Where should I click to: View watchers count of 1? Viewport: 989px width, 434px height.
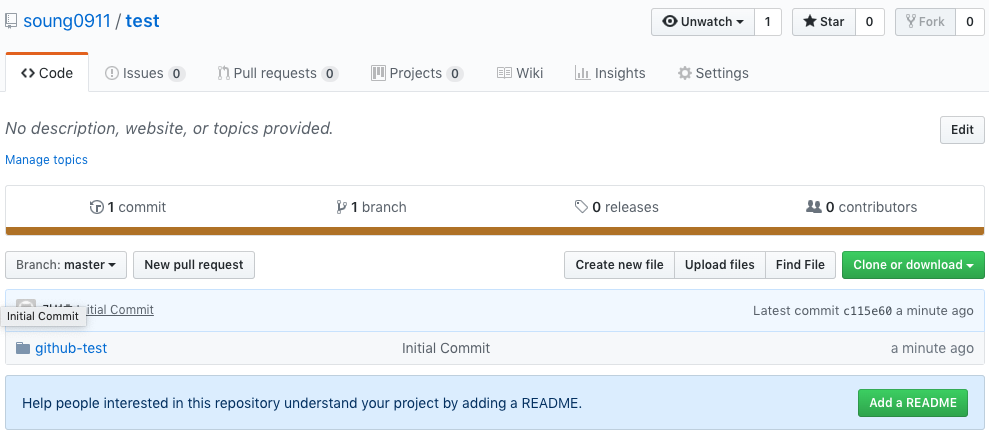pos(768,21)
